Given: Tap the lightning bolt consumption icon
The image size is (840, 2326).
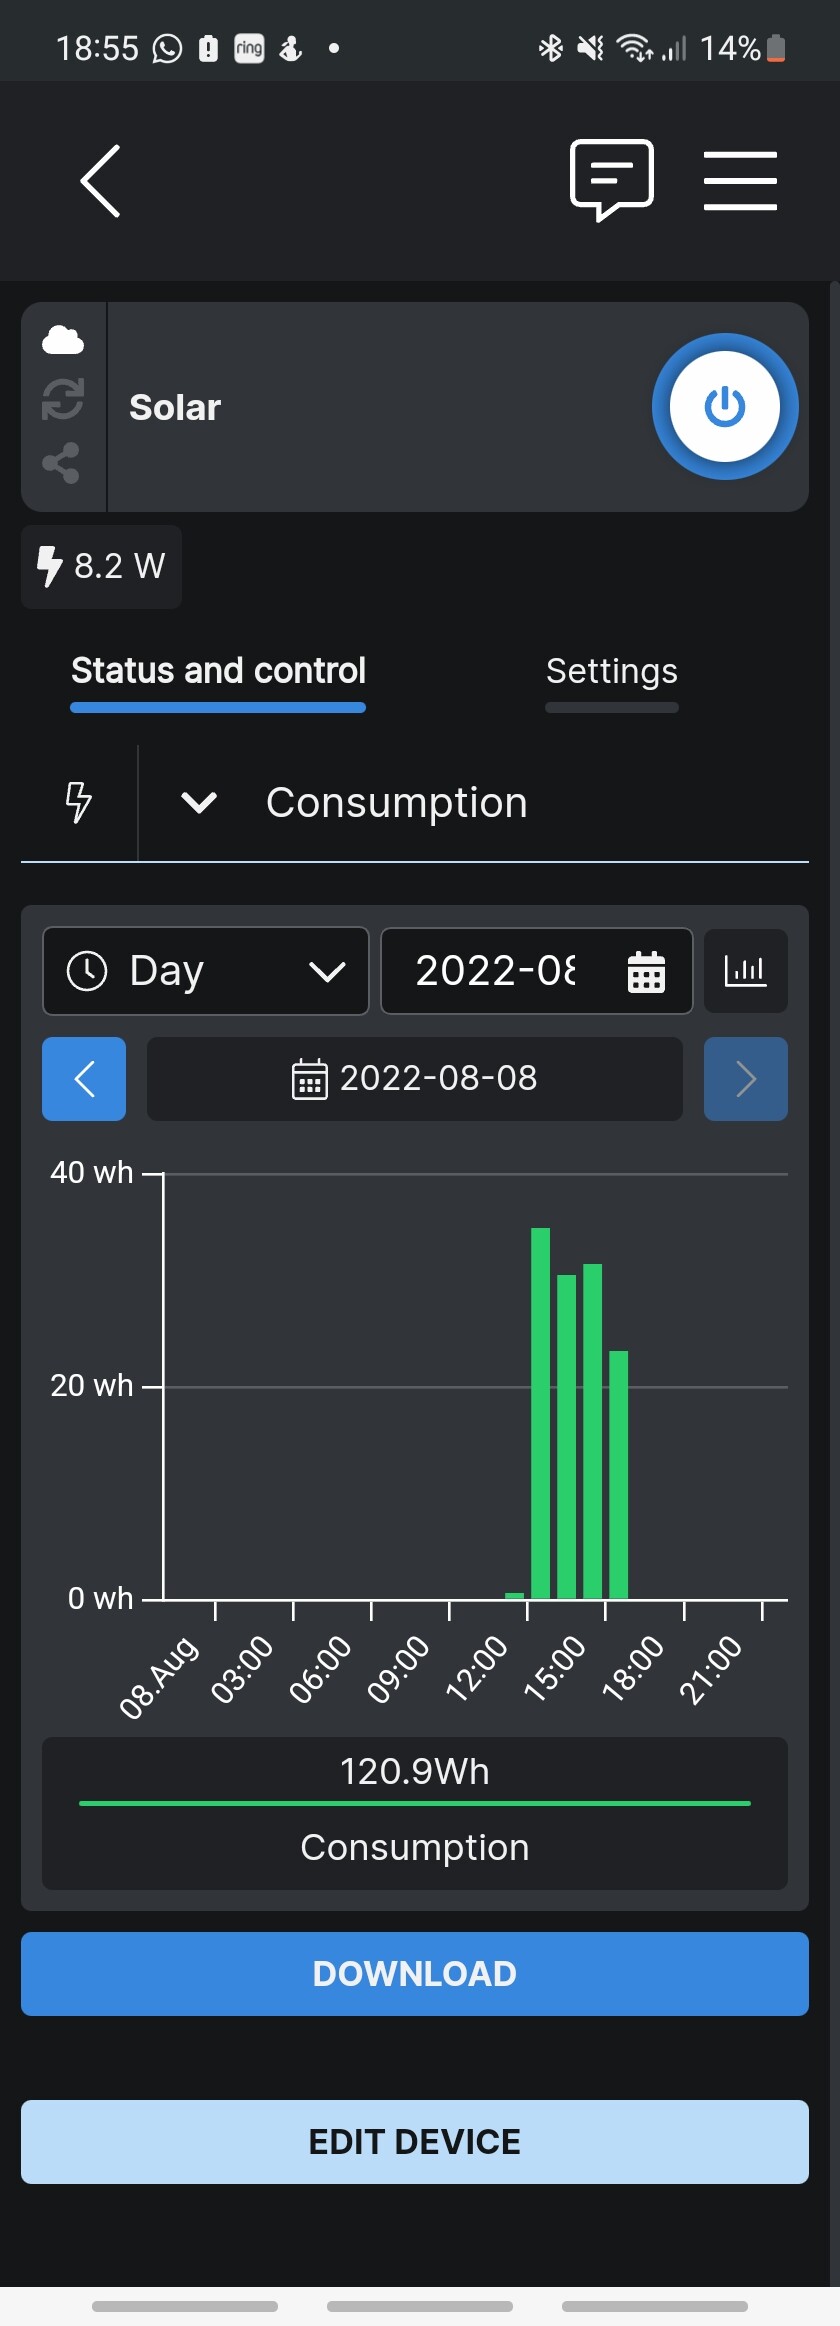Looking at the screenshot, I should [78, 802].
